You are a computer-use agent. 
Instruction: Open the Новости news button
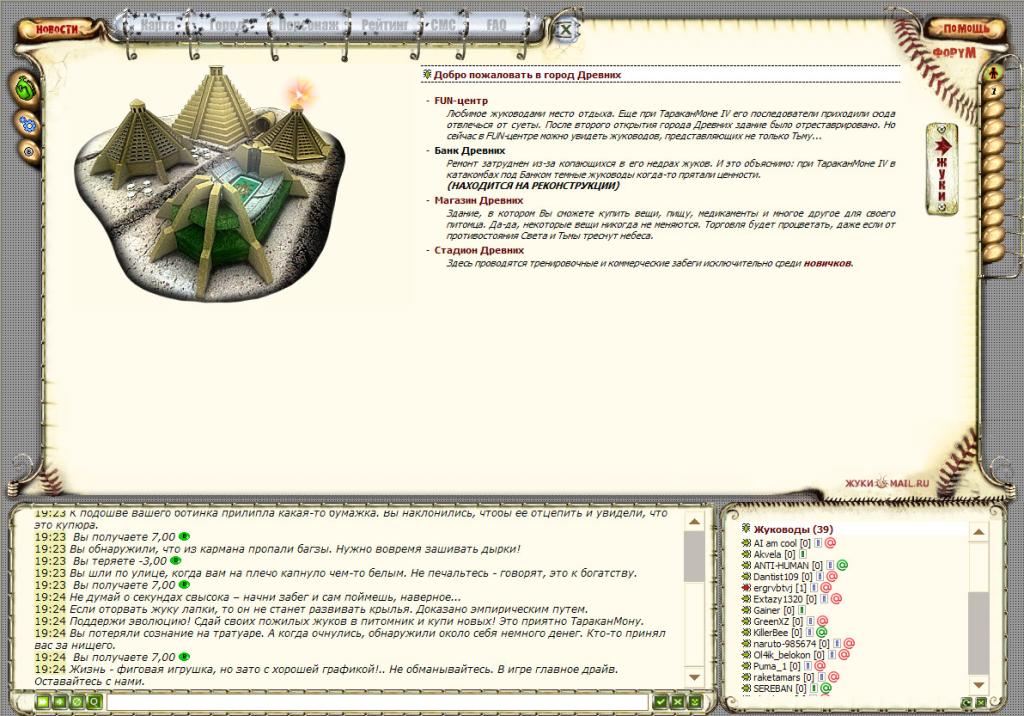click(x=56, y=29)
